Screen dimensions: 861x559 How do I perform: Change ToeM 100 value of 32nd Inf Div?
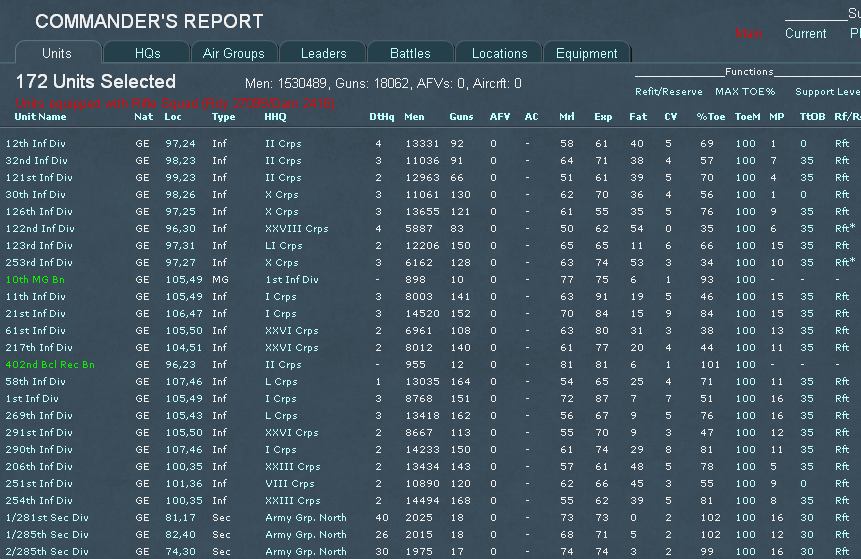tap(746, 160)
